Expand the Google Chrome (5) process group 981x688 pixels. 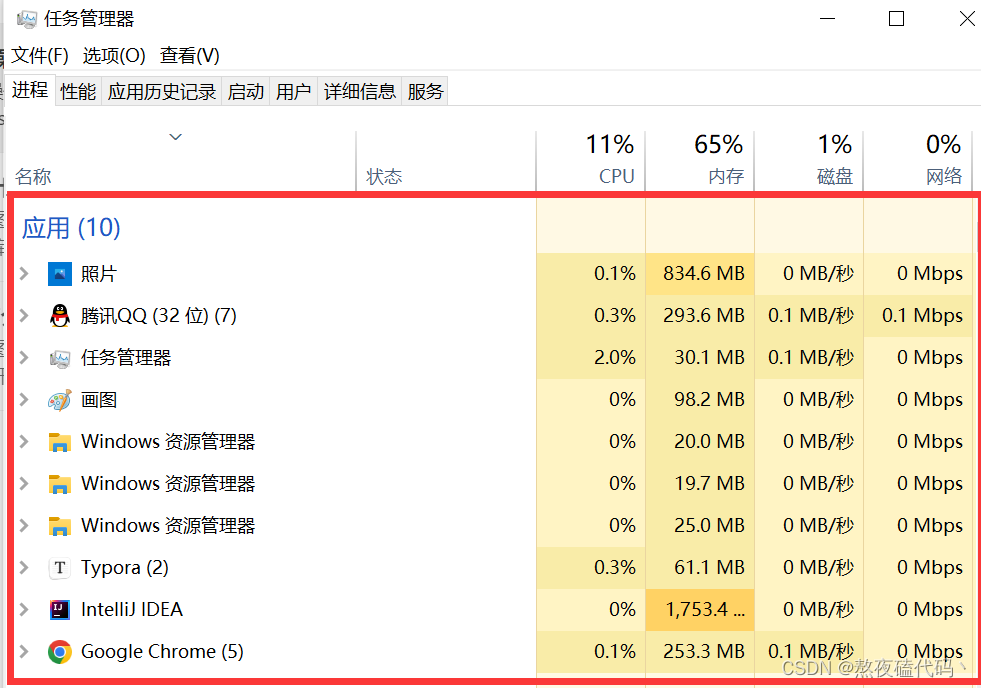coord(24,651)
